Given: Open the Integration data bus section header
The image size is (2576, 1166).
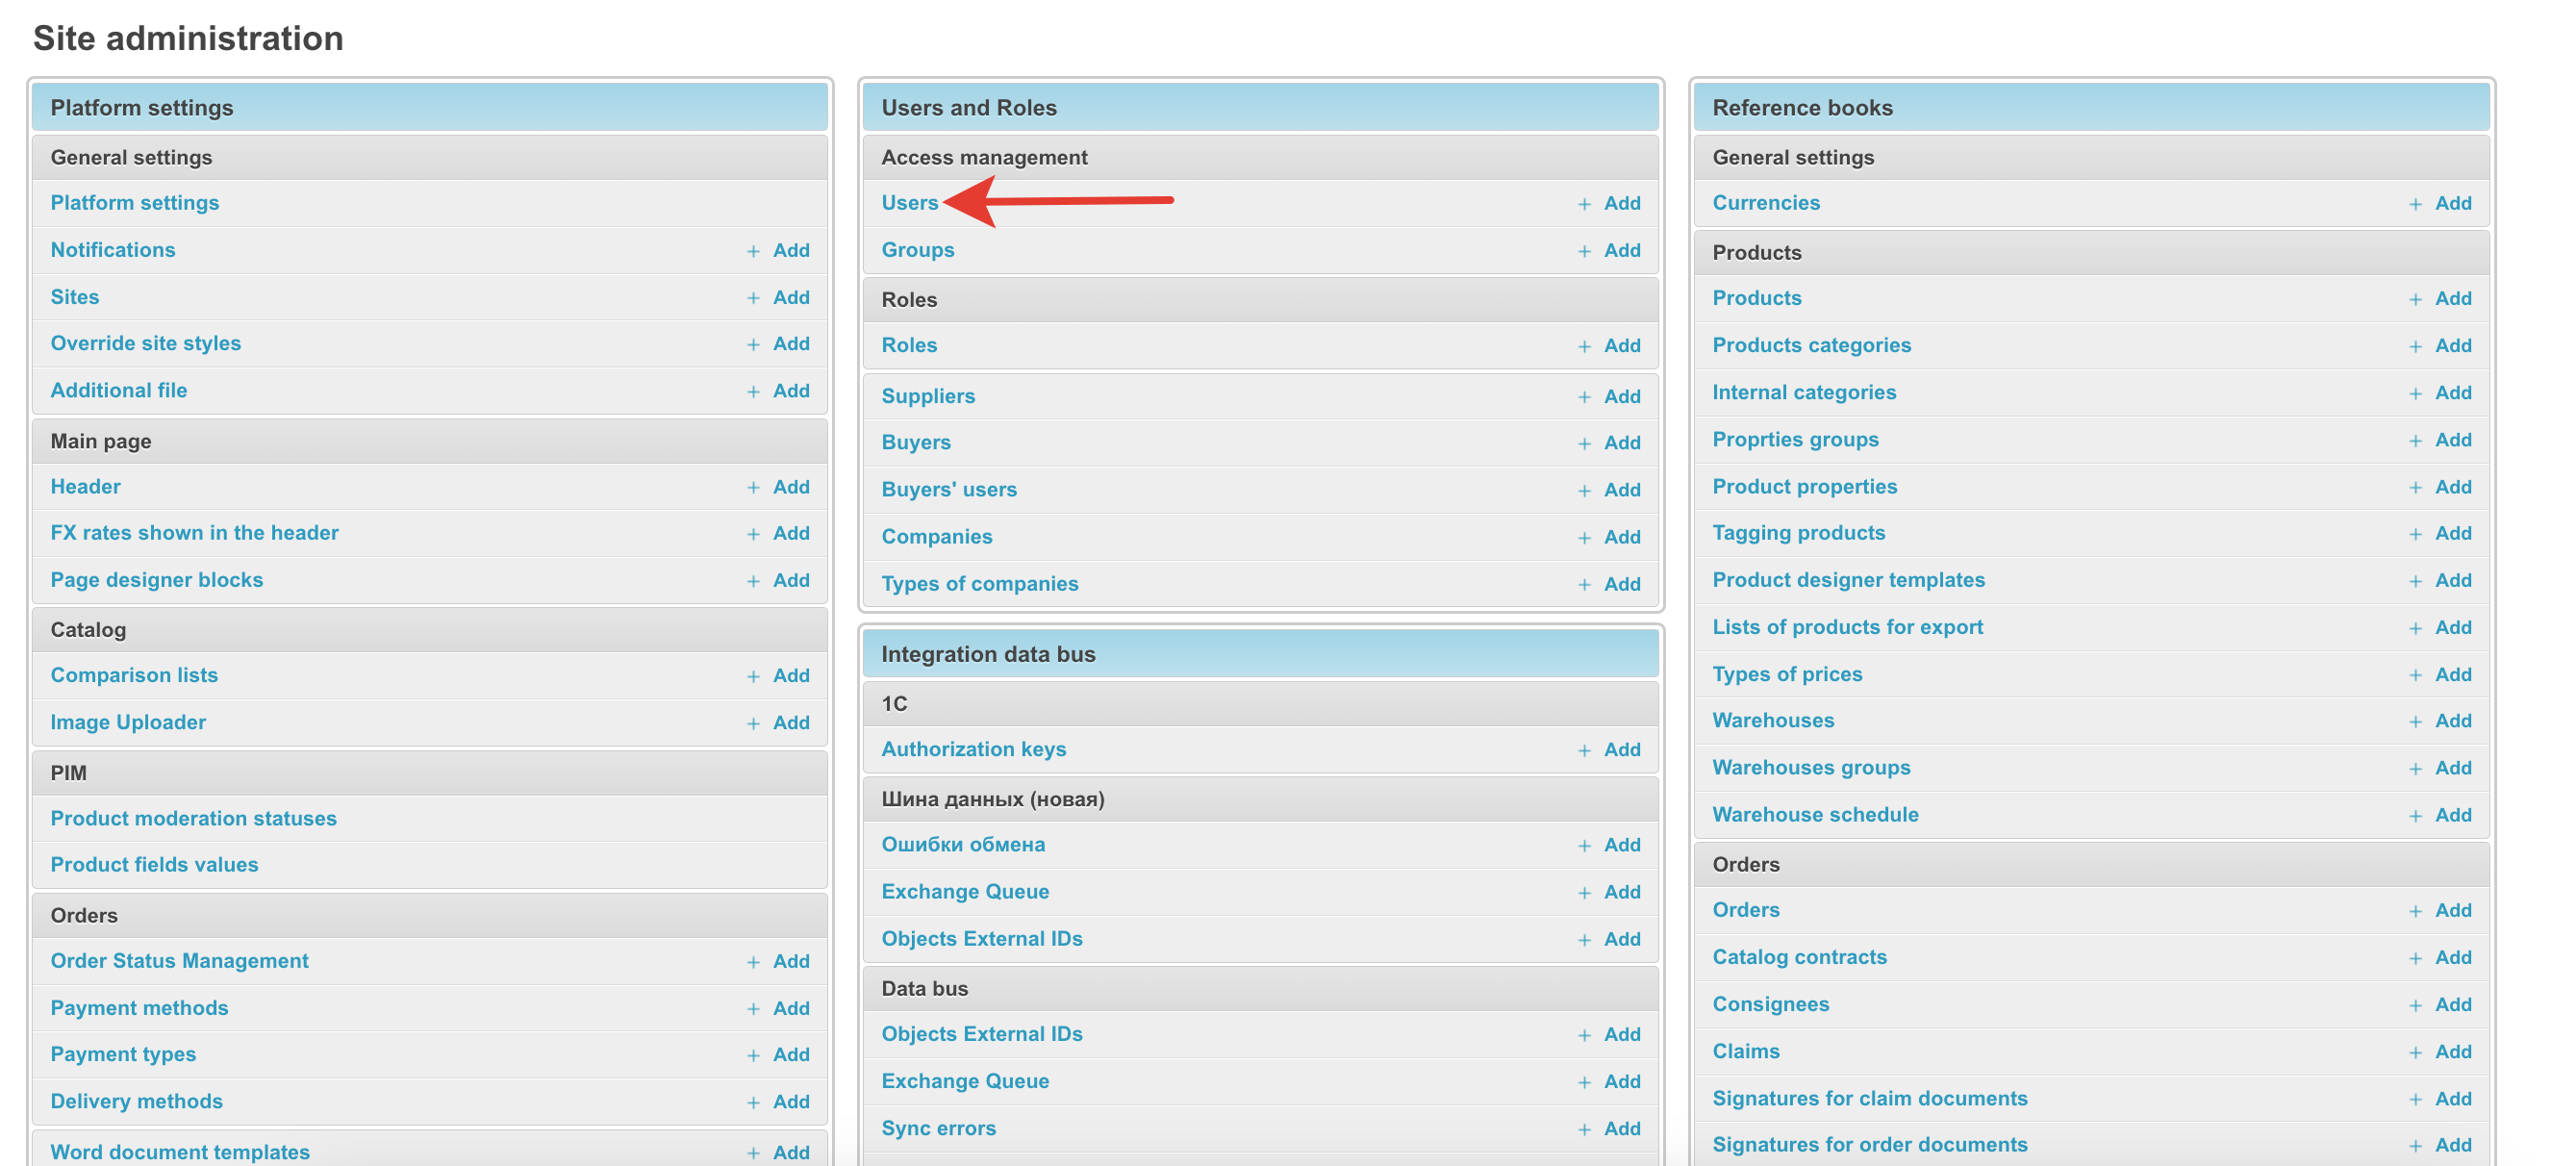Looking at the screenshot, I should [x=987, y=654].
